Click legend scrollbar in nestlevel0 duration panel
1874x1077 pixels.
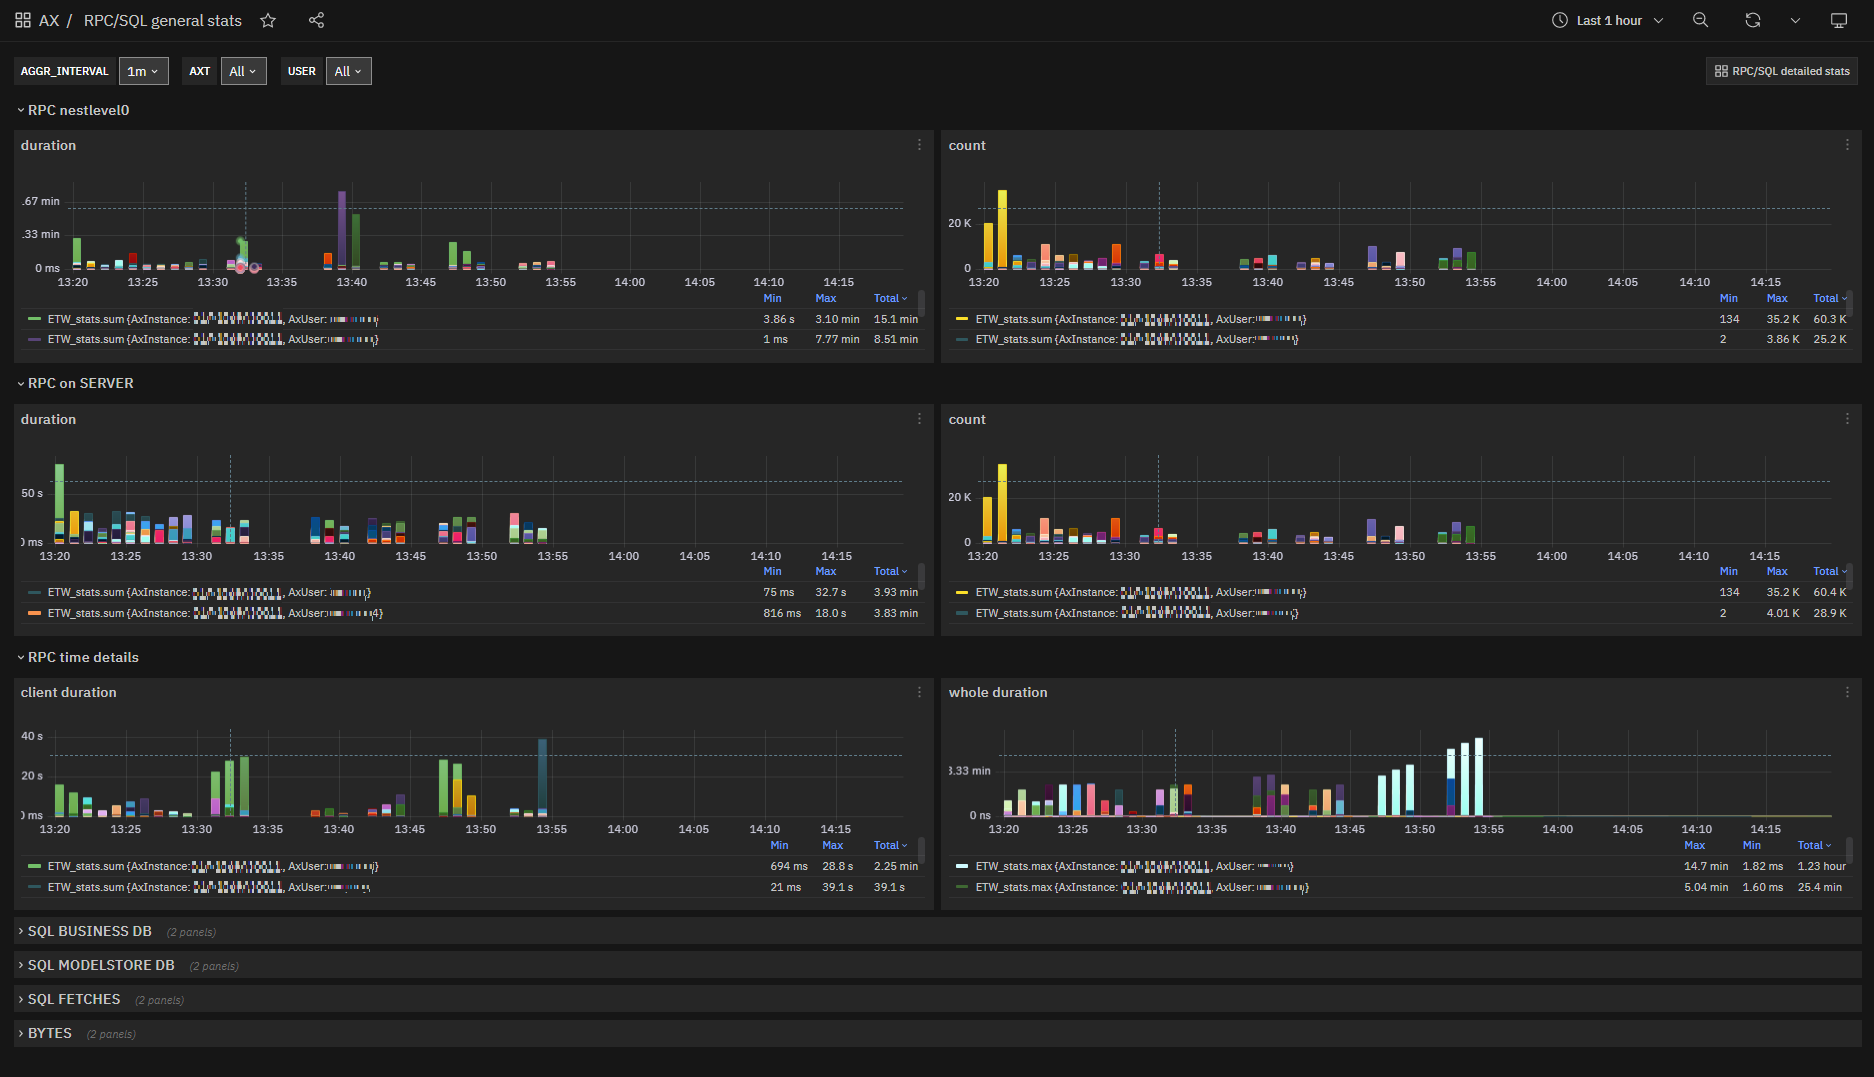click(921, 301)
